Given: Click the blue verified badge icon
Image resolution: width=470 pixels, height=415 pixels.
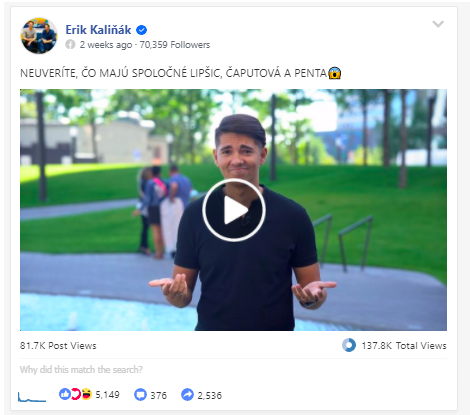Looking at the screenshot, I should click(142, 30).
